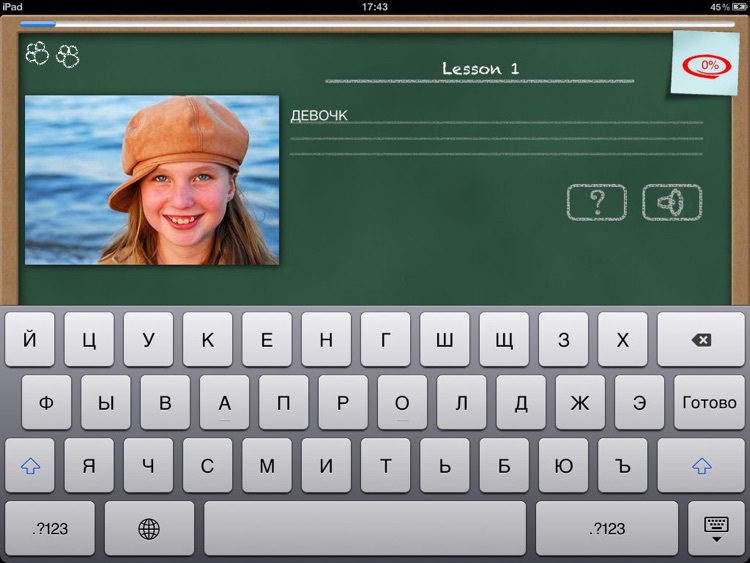Tap the Д key
The height and width of the screenshot is (563, 750).
coord(521,402)
